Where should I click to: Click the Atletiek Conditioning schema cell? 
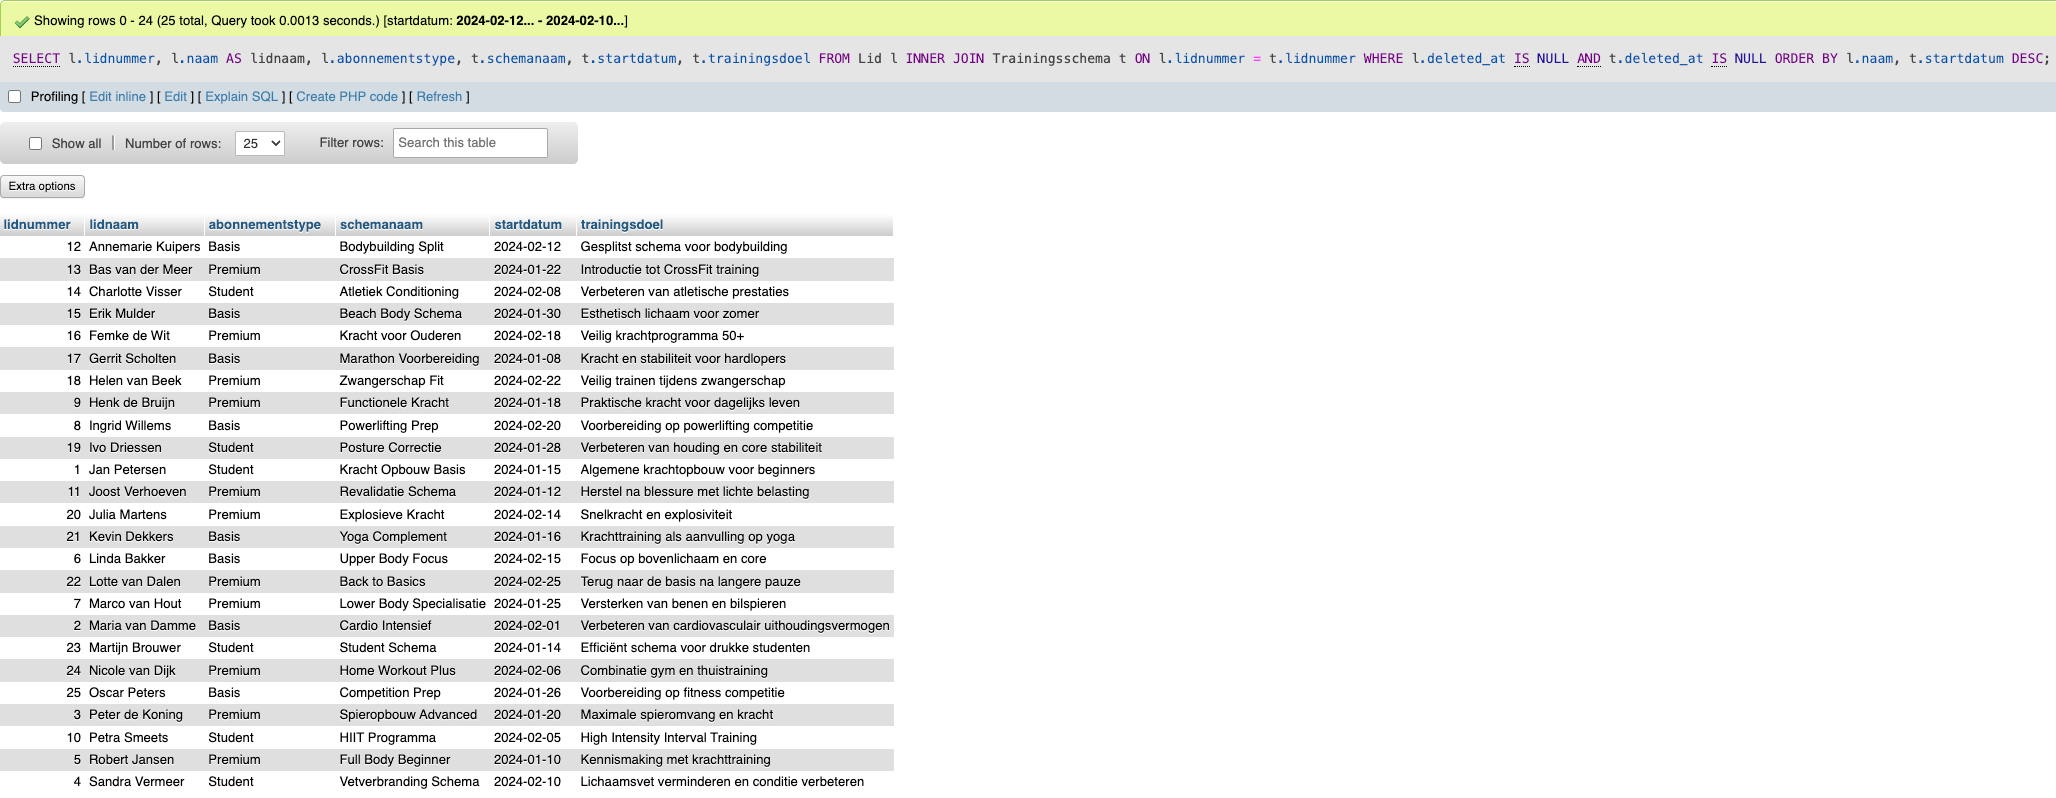tap(412, 292)
